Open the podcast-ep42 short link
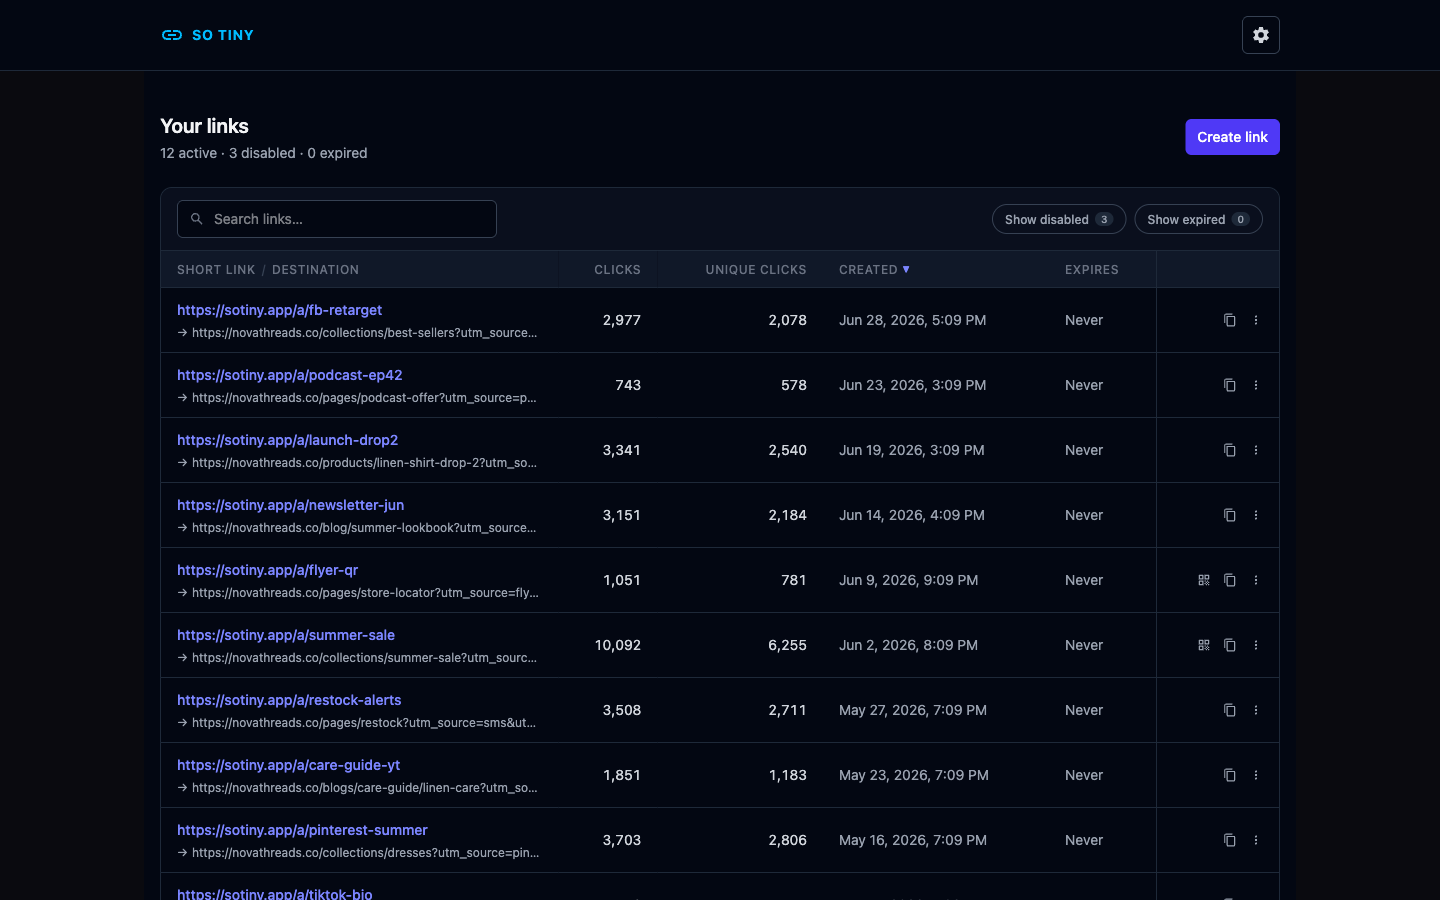The width and height of the screenshot is (1440, 900). 289,375
